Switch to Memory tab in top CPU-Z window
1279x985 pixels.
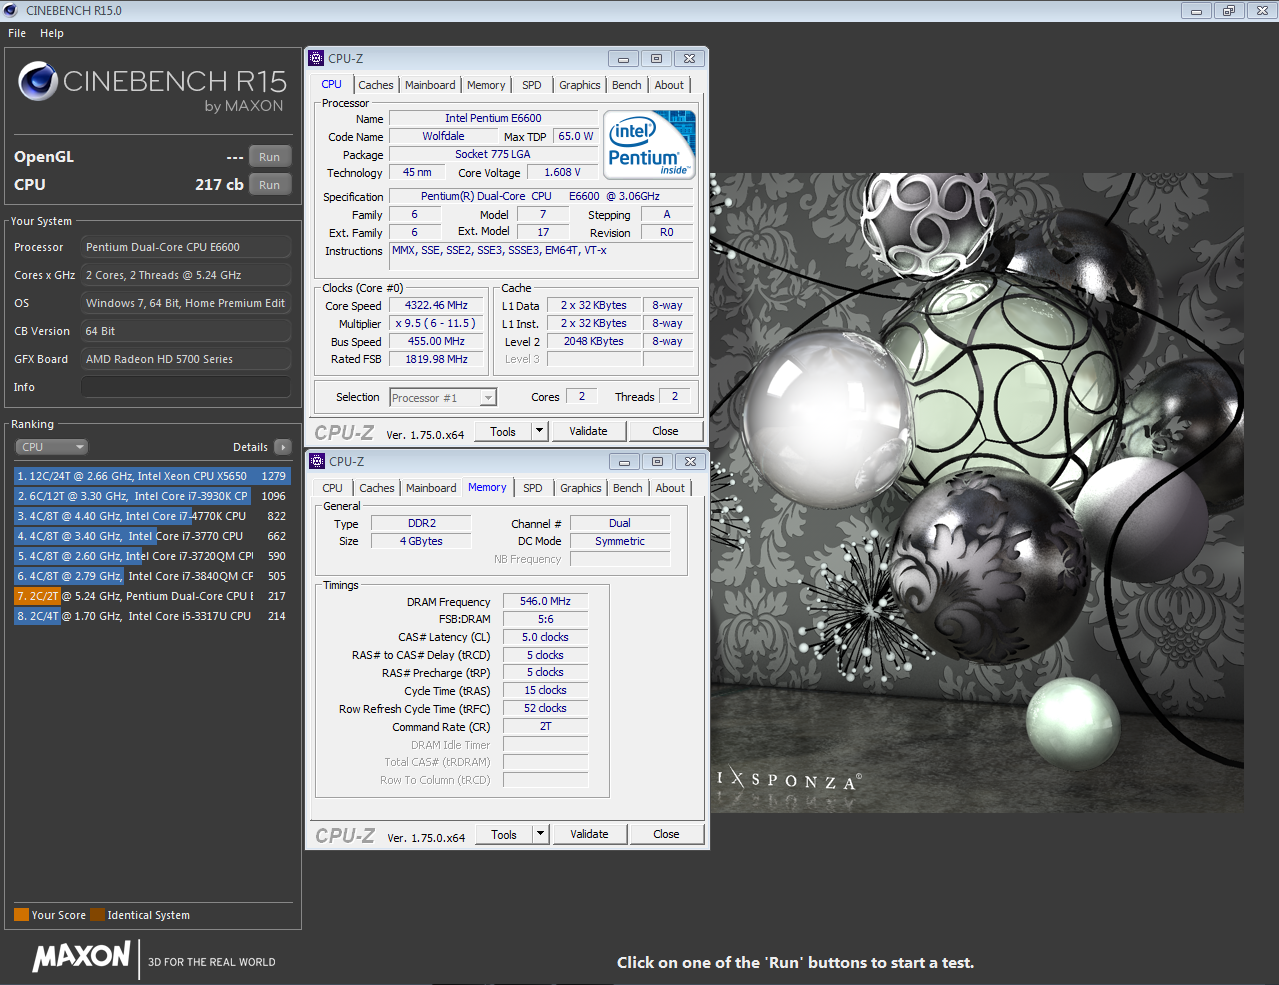tap(486, 85)
